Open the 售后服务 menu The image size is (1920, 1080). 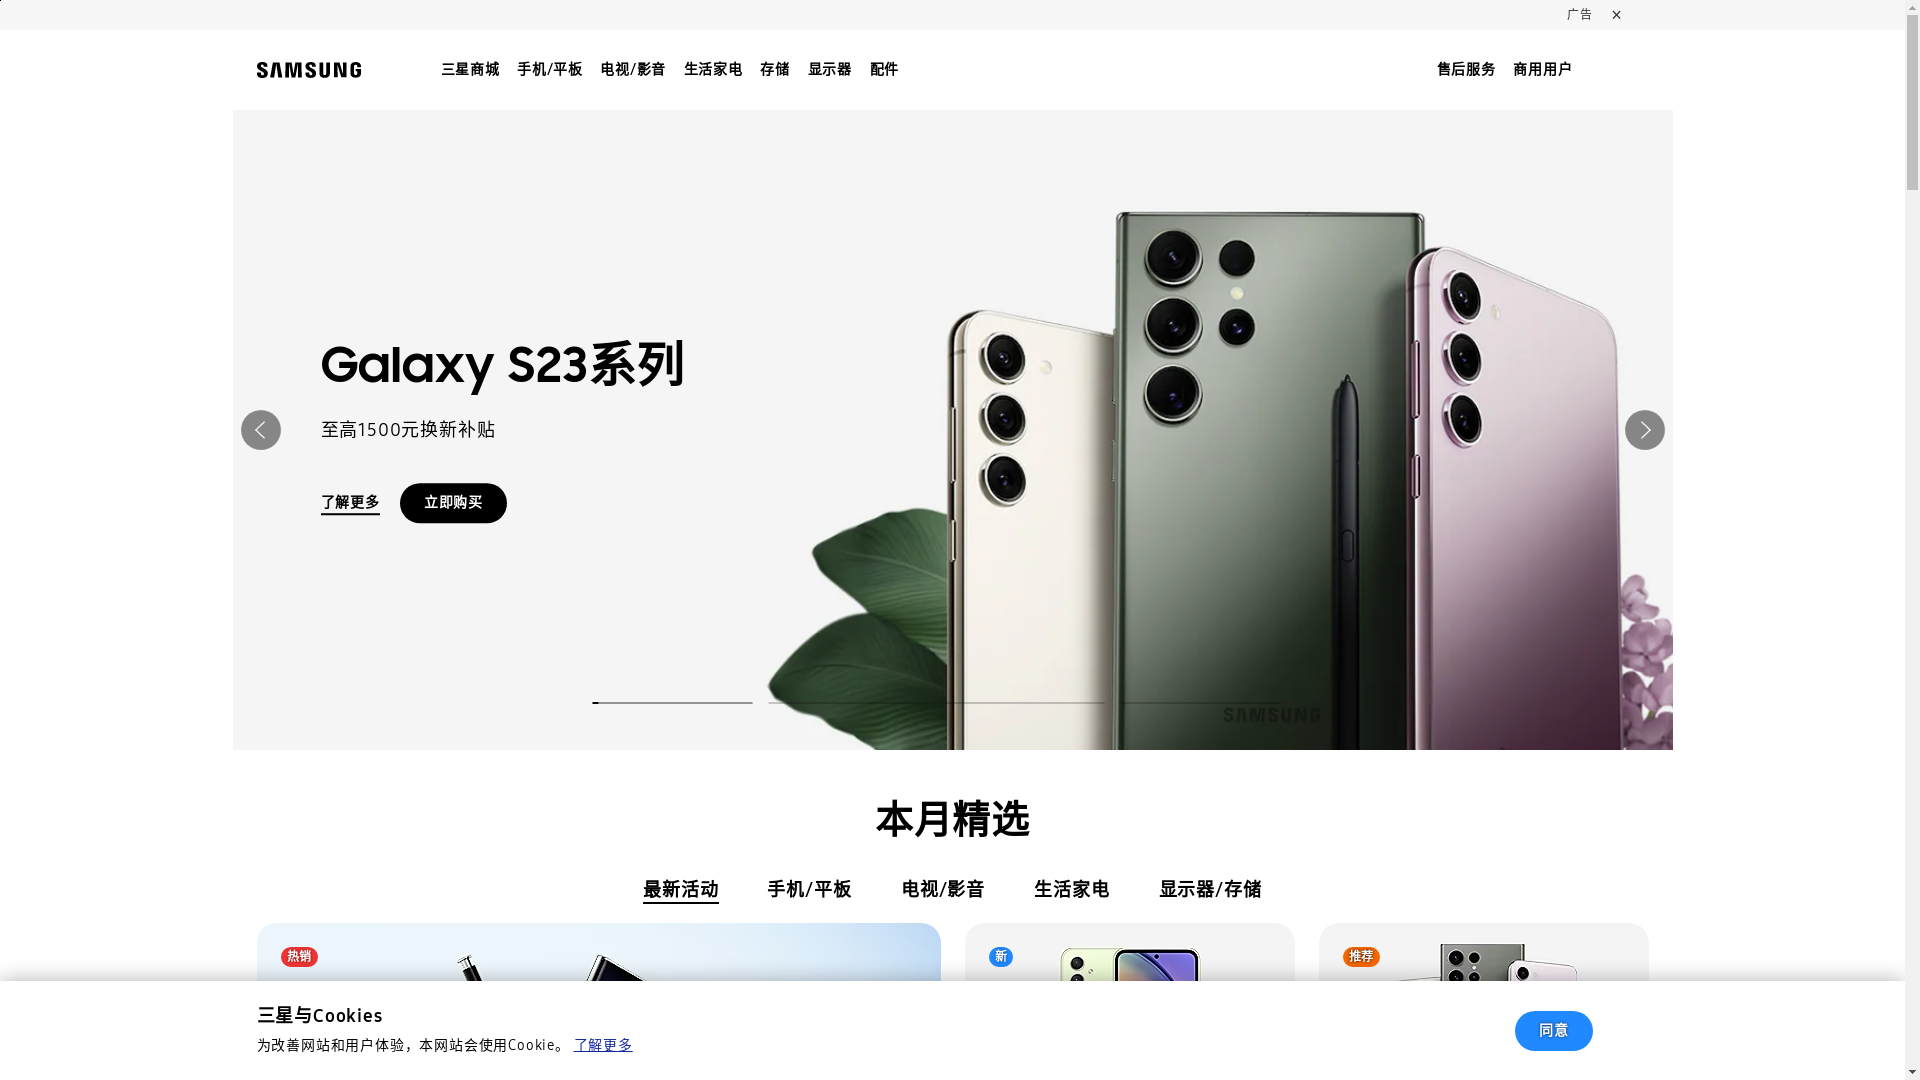click(x=1466, y=69)
